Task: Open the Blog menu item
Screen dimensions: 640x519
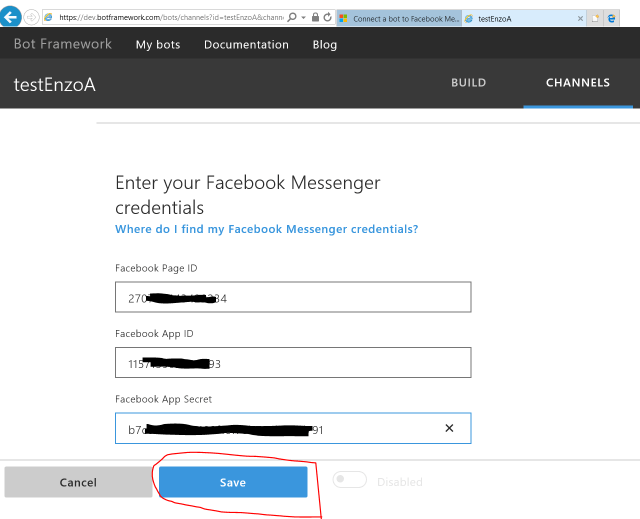Action: pos(325,44)
